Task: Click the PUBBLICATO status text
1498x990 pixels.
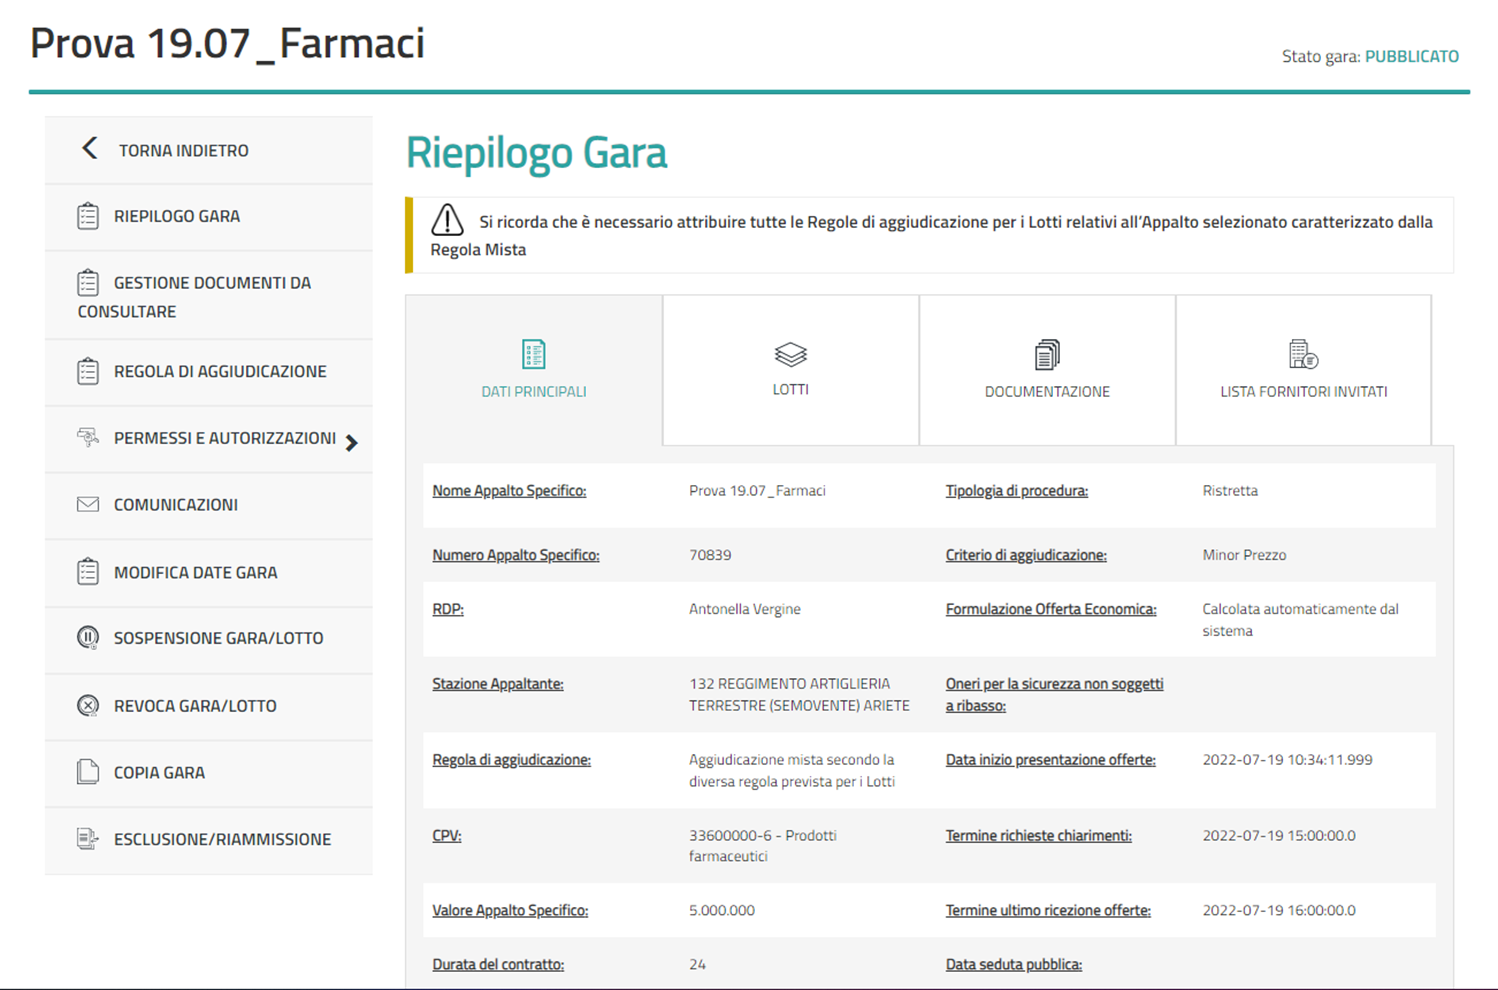Action: coord(1411,56)
